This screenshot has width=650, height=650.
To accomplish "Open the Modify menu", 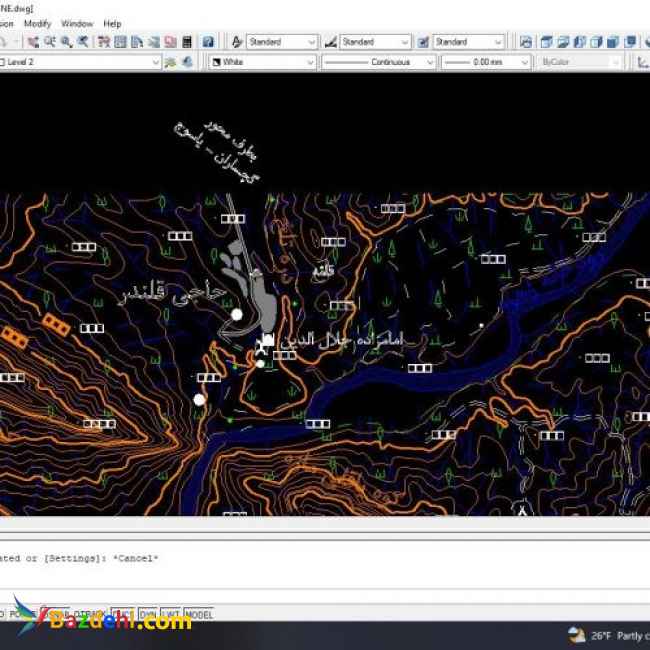I will [37, 23].
